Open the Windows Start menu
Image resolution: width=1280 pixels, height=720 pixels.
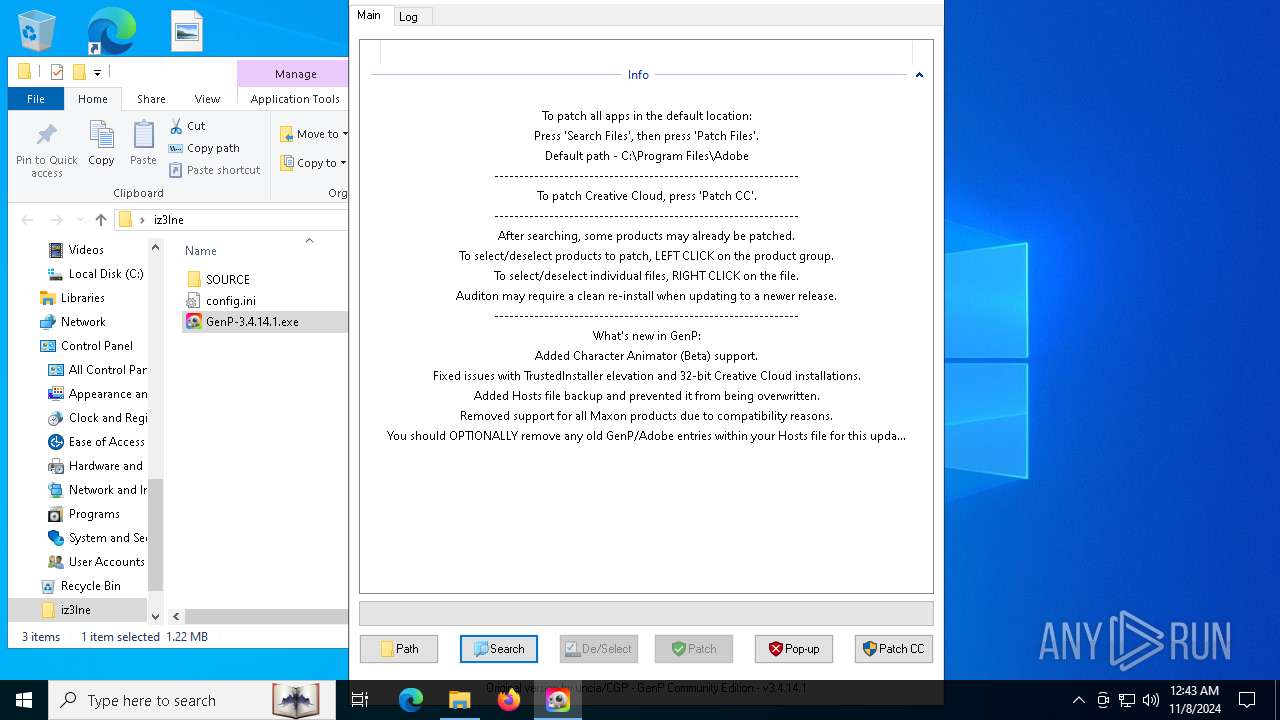tap(24, 701)
